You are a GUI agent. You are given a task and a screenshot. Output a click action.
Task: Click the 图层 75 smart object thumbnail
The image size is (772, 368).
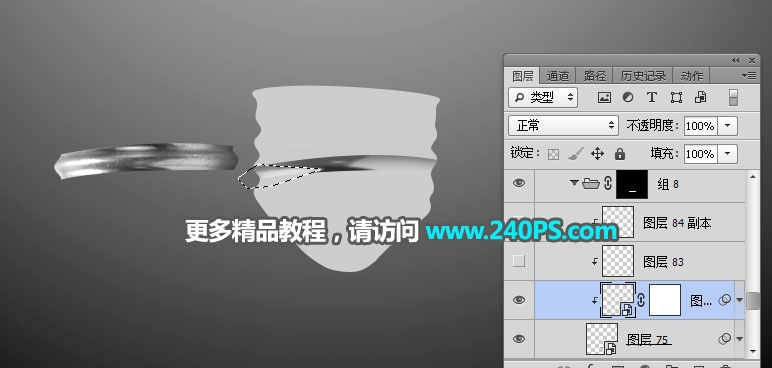(x=602, y=339)
